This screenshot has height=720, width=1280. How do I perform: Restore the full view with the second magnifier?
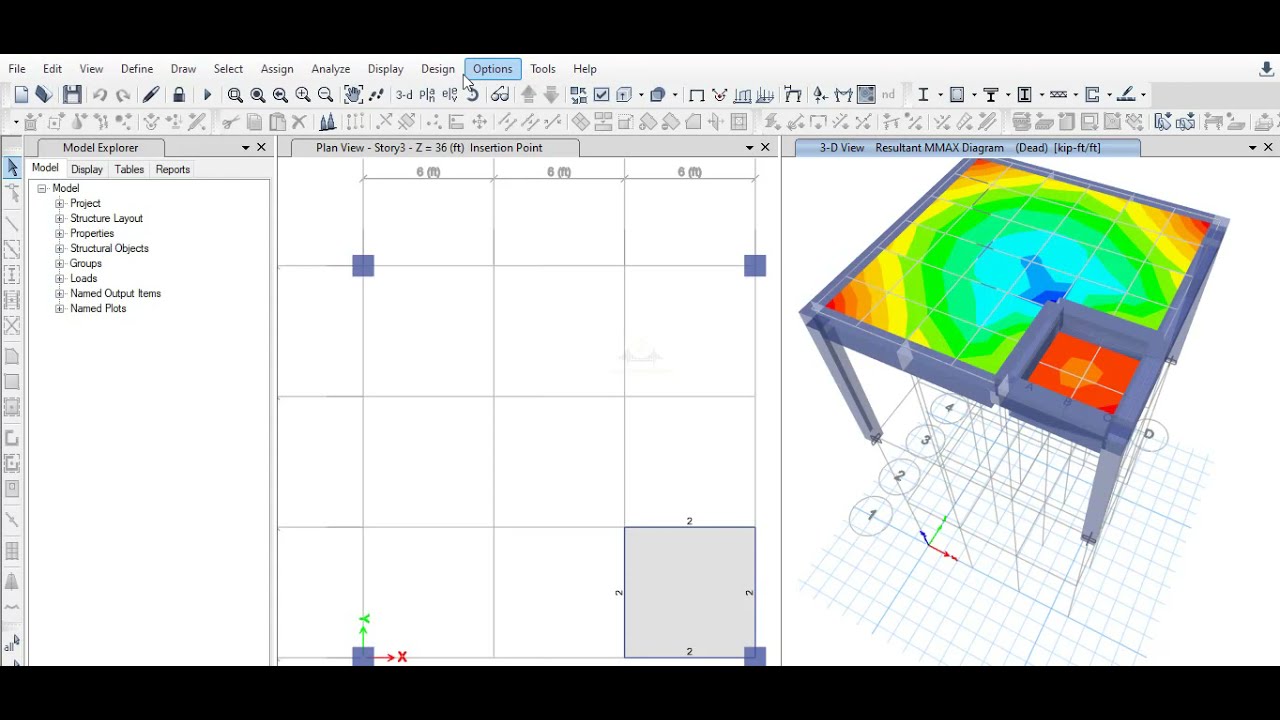point(258,95)
